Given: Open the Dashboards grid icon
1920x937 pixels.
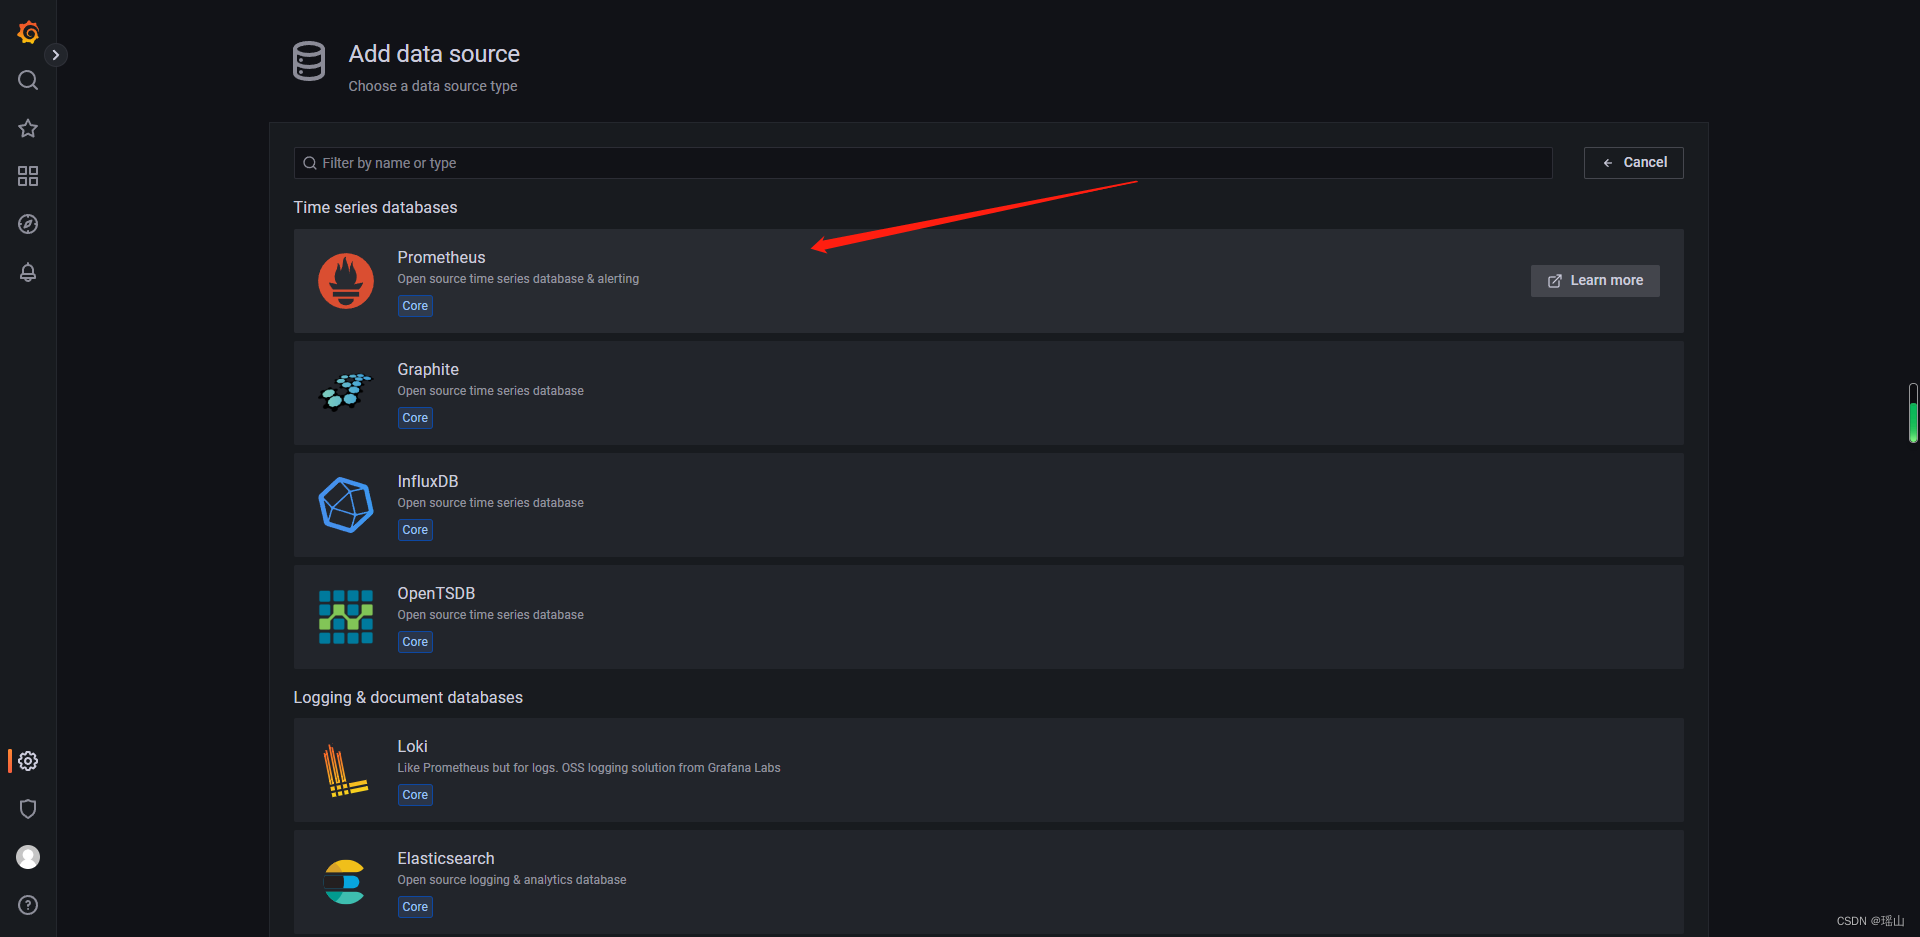Looking at the screenshot, I should point(28,176).
